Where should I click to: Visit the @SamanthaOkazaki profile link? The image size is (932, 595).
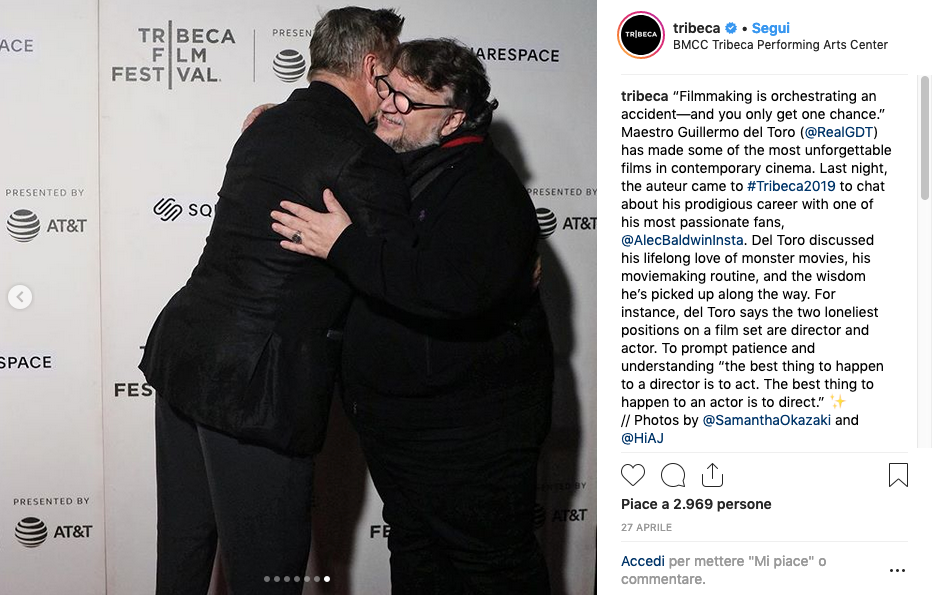(x=767, y=420)
